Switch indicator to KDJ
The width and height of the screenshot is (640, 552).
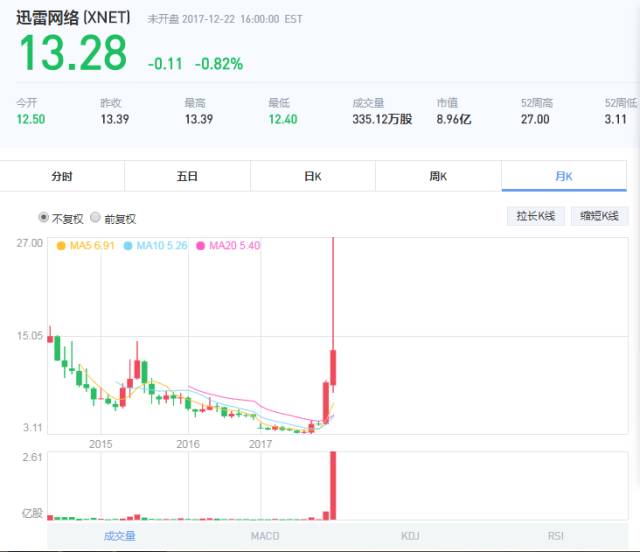[410, 536]
